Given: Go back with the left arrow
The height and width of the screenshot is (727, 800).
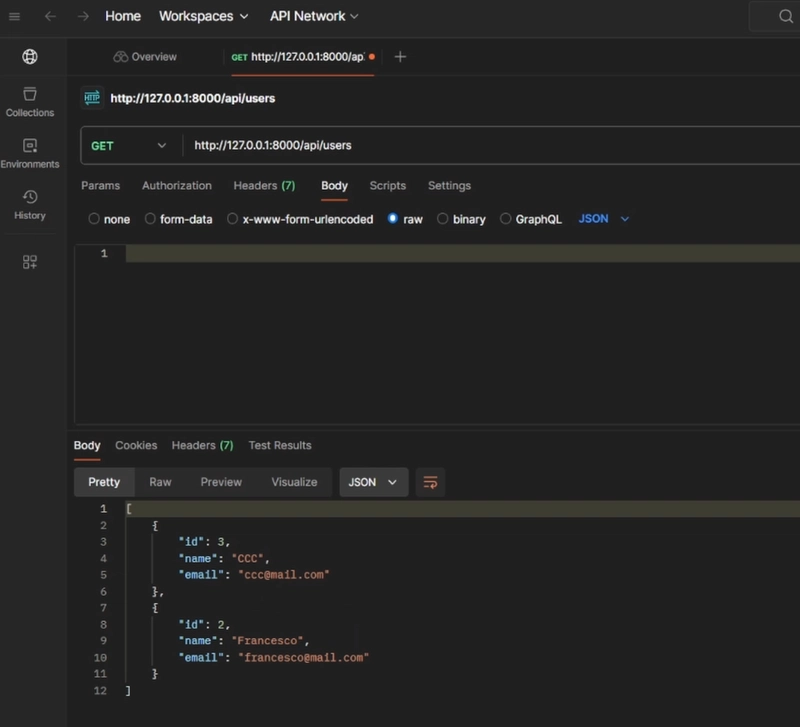Looking at the screenshot, I should point(50,16).
